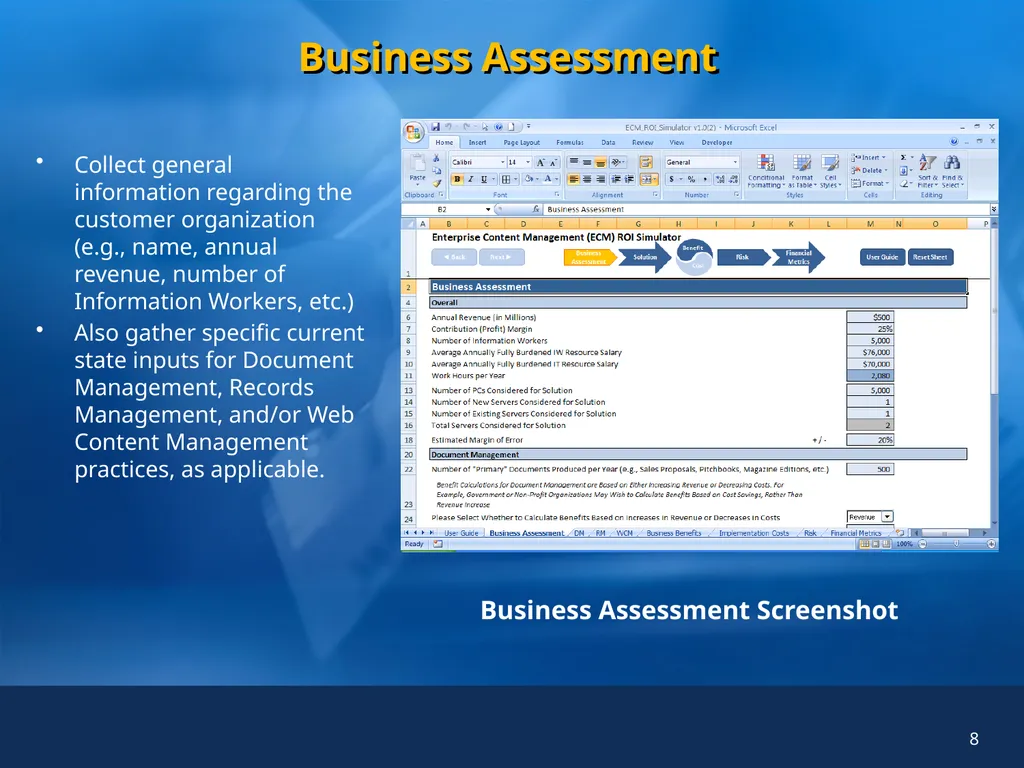Click the User Guide button on sheet
Viewport: 1024px width, 768px height.
(x=882, y=257)
